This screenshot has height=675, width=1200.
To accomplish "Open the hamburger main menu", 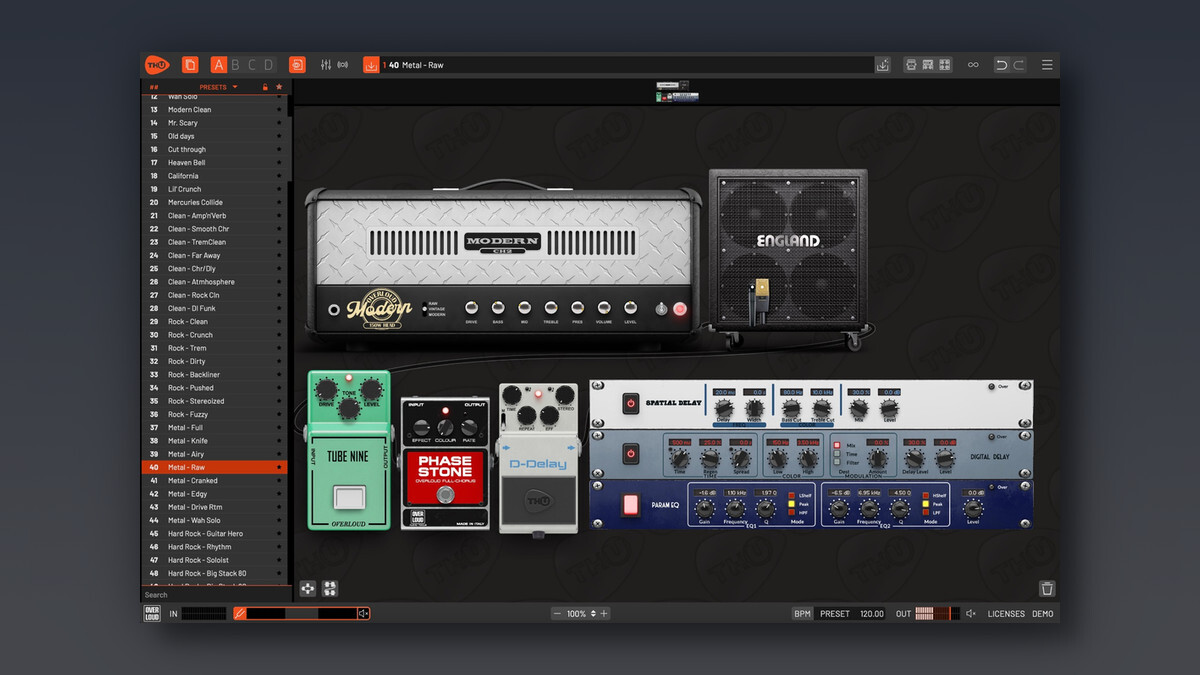I will (1047, 65).
